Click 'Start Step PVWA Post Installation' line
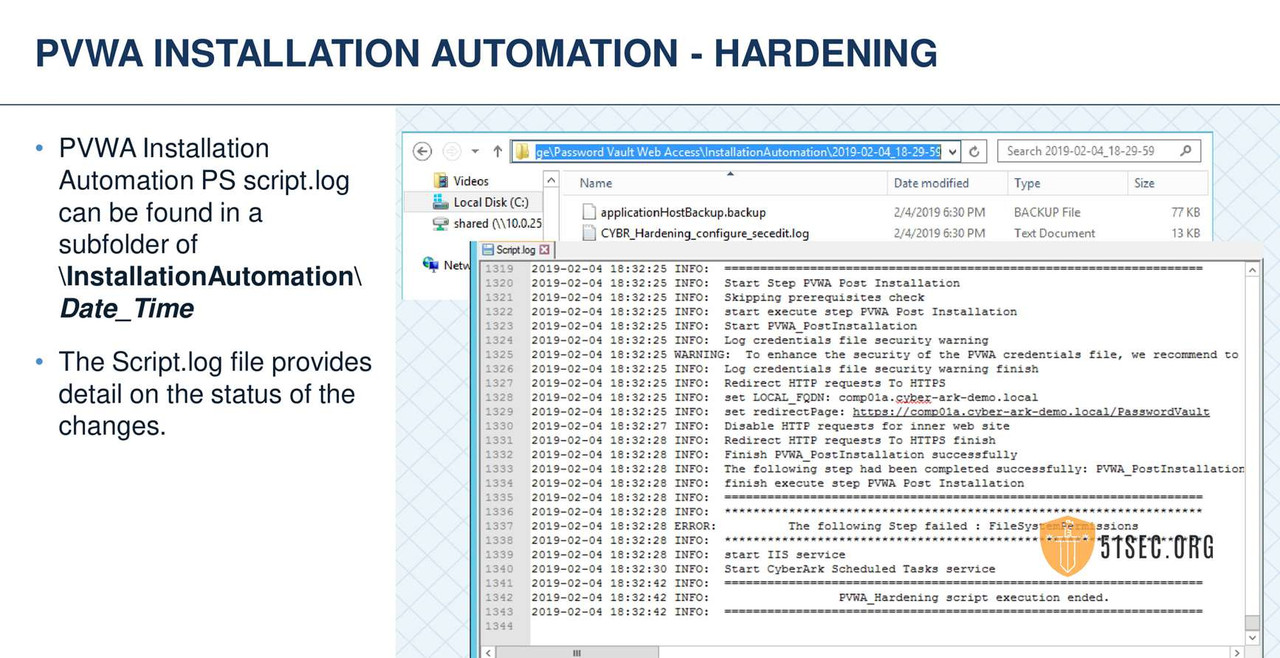 842,283
